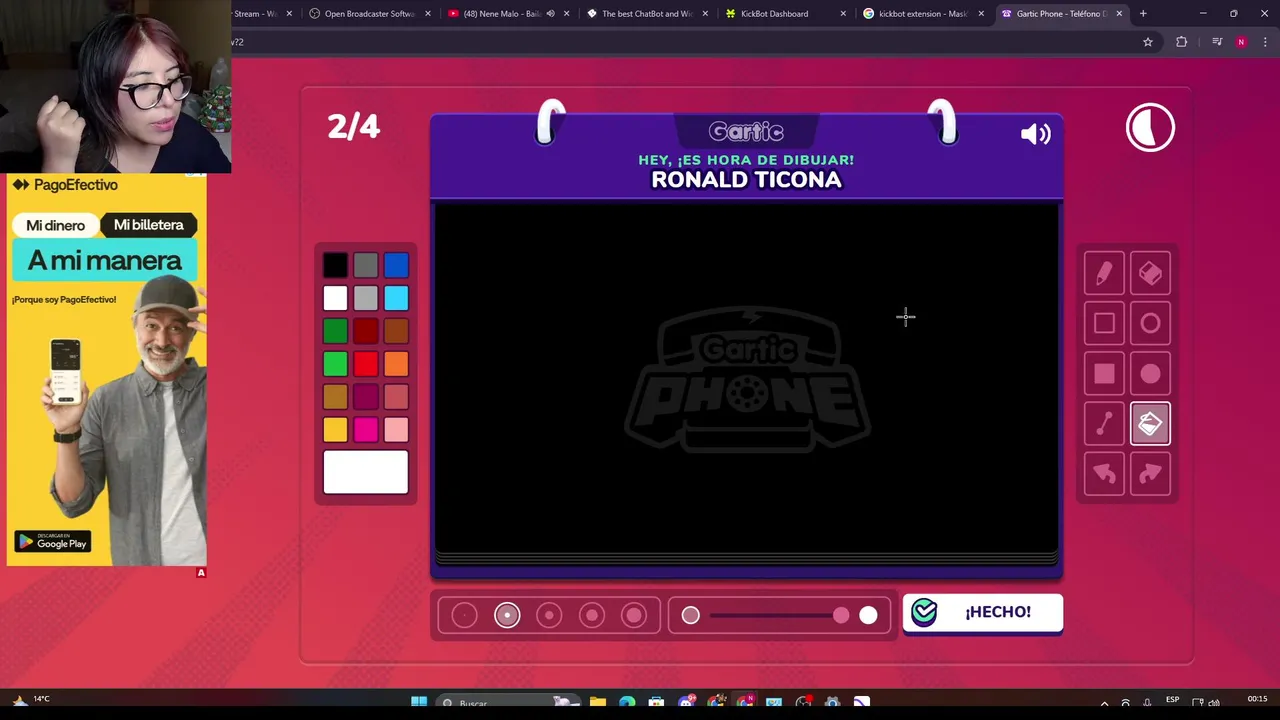Click the PagoEfectivo ad banner logo
This screenshot has height=720, width=1280.
pyautogui.click(x=65, y=185)
